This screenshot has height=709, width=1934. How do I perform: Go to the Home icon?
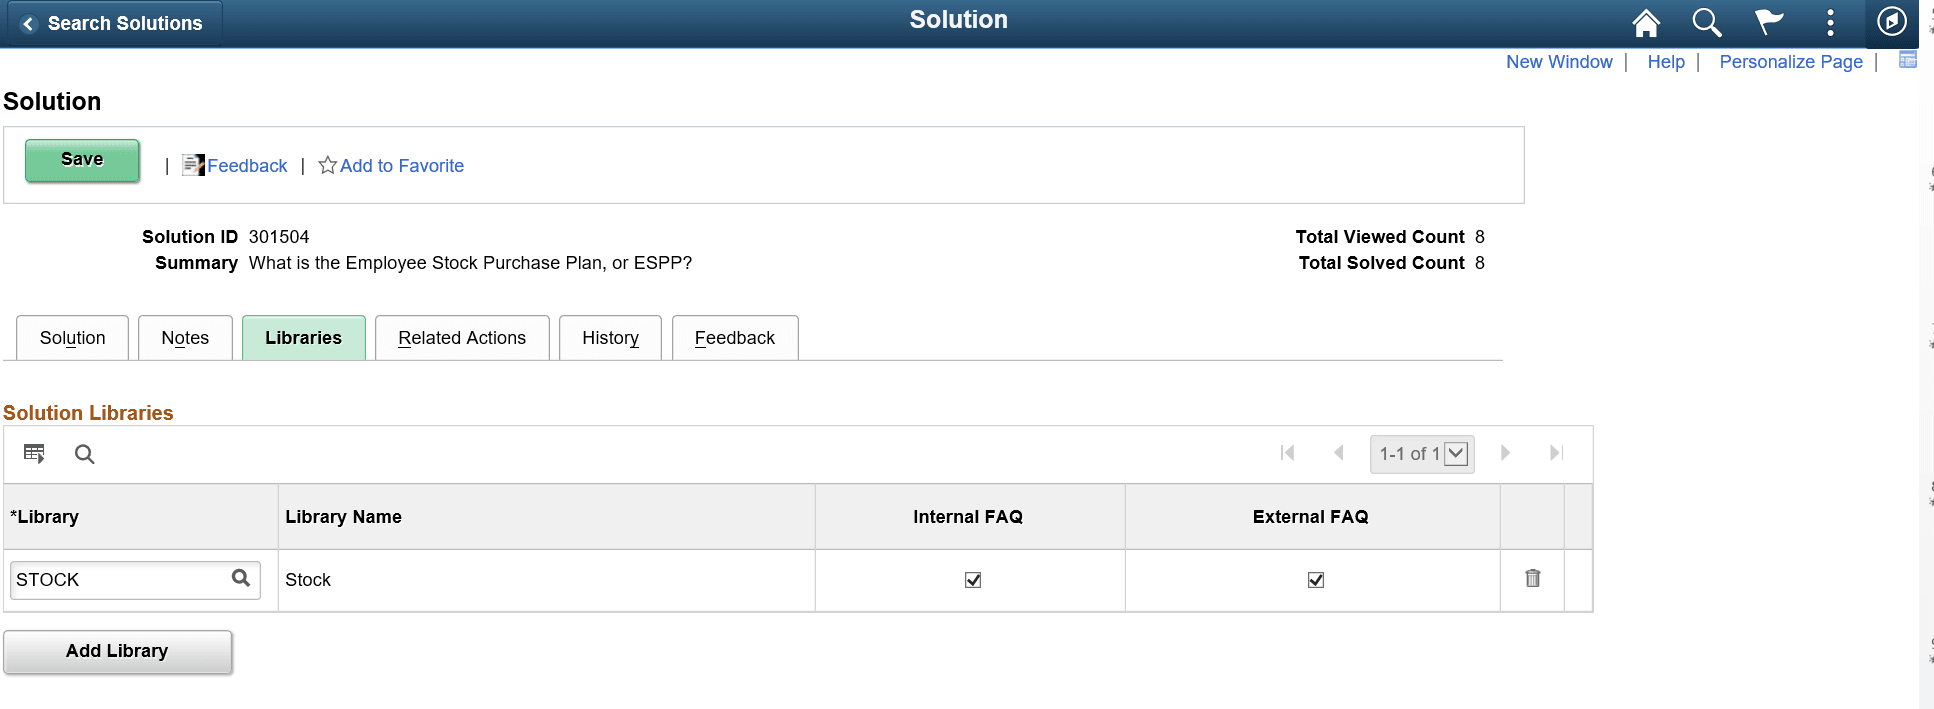coord(1646,21)
